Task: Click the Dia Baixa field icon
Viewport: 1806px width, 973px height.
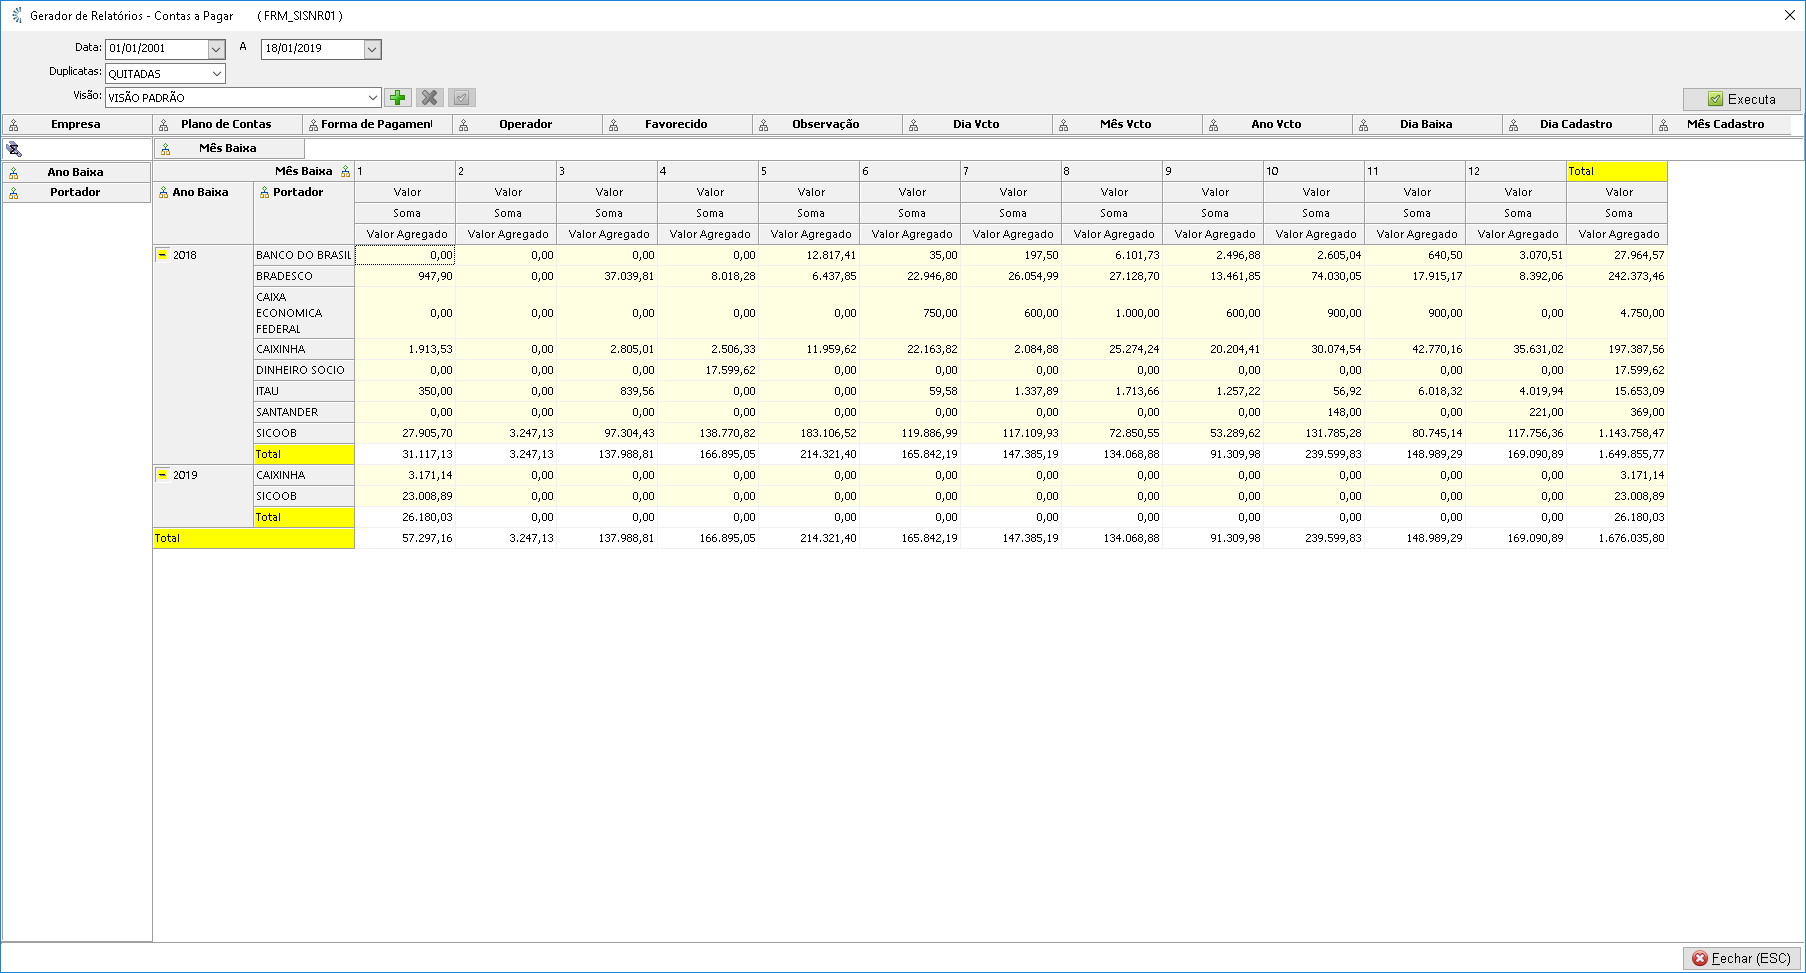Action: coord(1364,125)
